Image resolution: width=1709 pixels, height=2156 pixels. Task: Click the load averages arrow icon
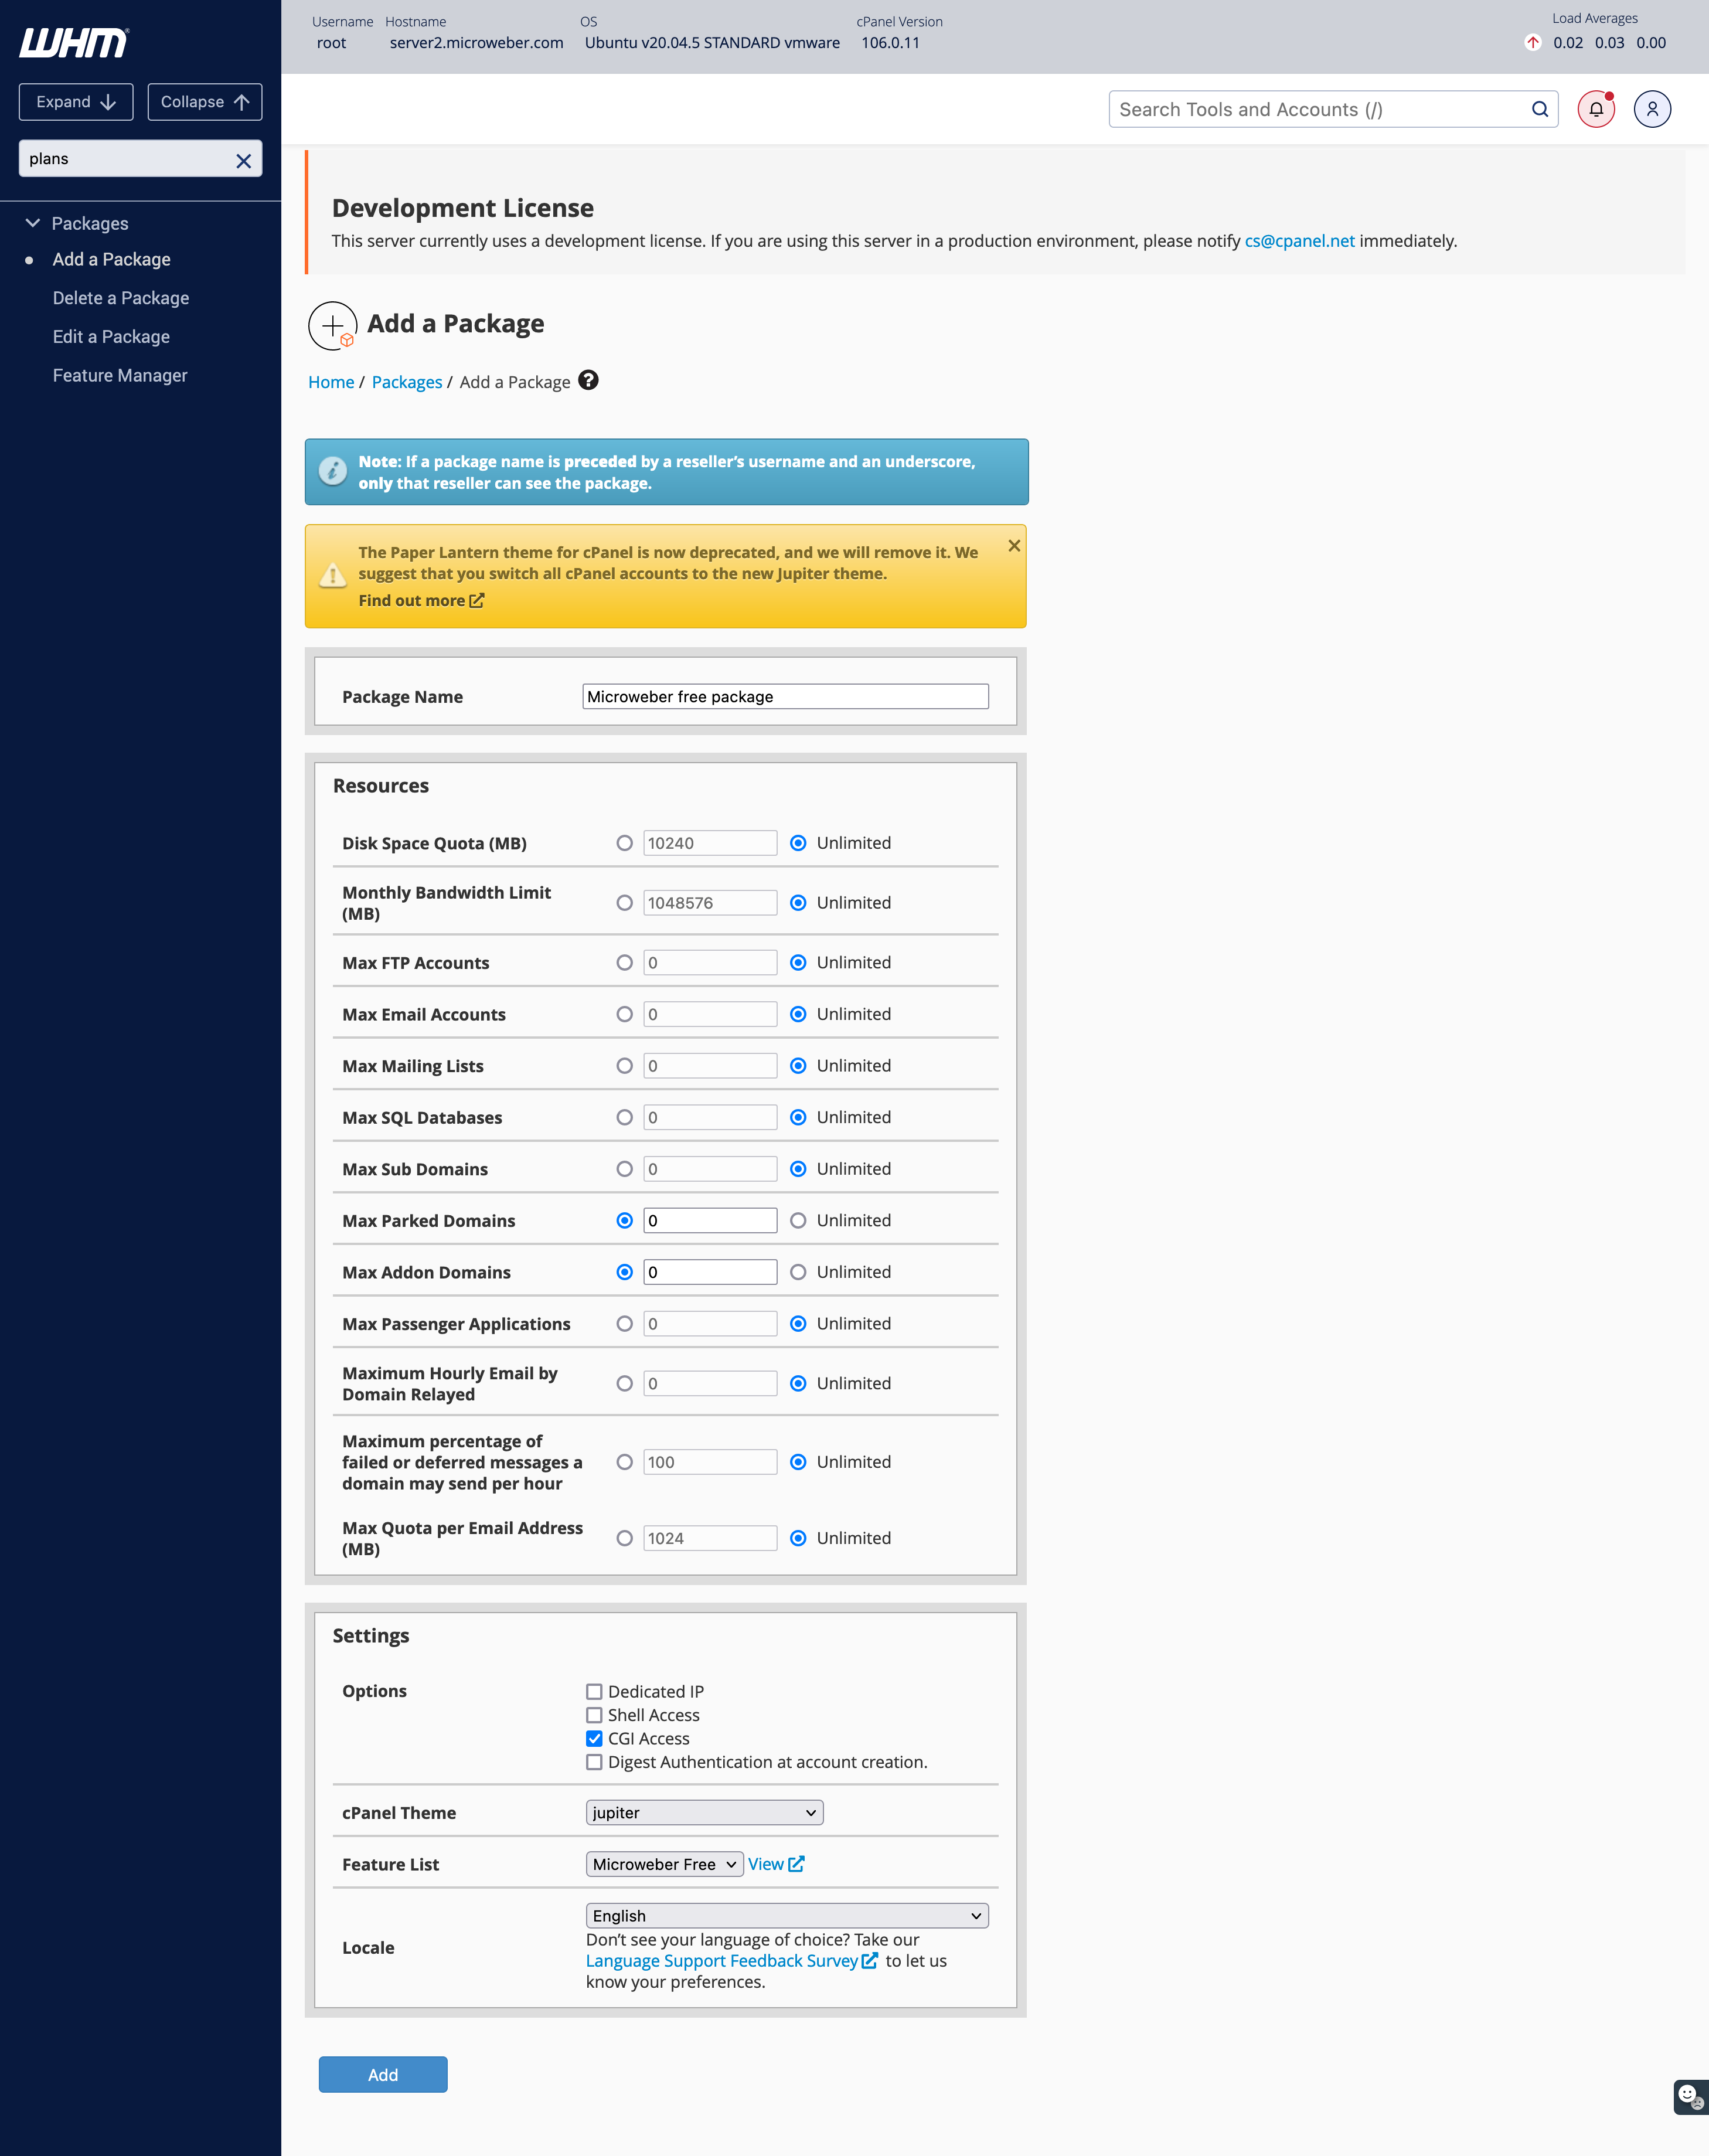(x=1532, y=43)
